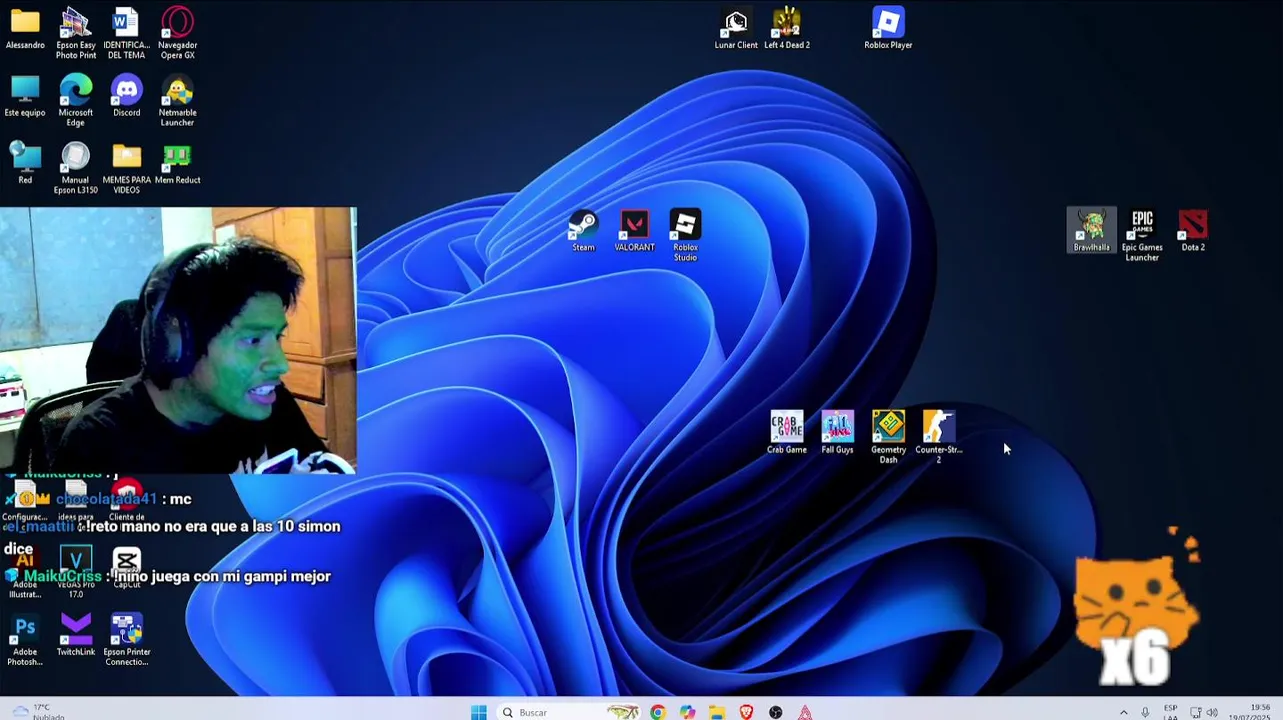Open the Discord desktop shortcut

(126, 96)
